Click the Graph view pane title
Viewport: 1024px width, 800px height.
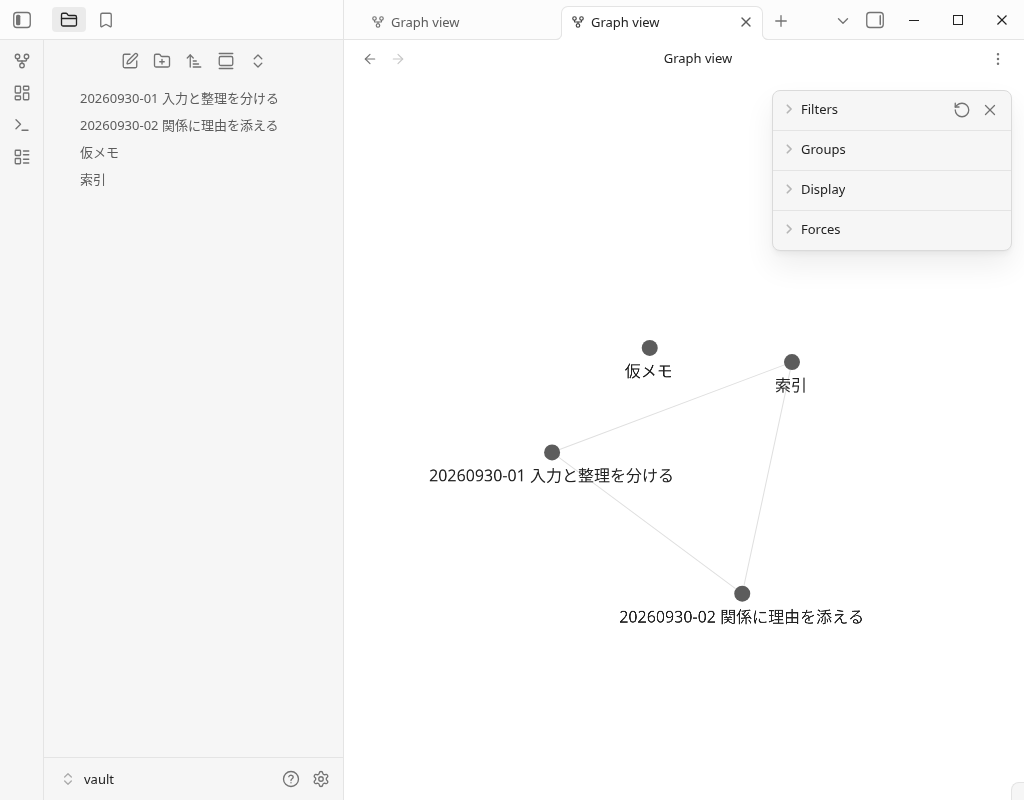tap(697, 59)
